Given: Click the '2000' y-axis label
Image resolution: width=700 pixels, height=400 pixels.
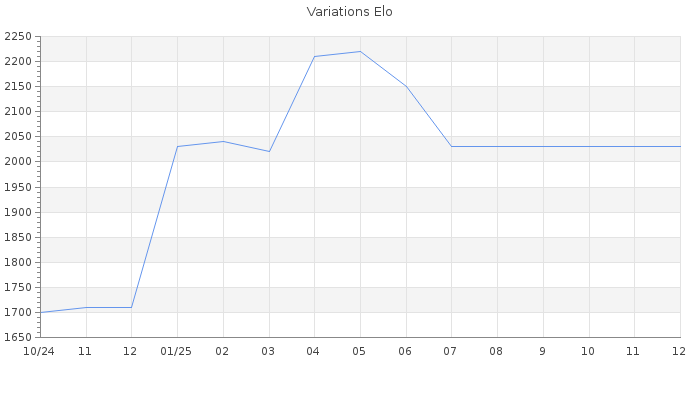Looking at the screenshot, I should [x=19, y=162].
